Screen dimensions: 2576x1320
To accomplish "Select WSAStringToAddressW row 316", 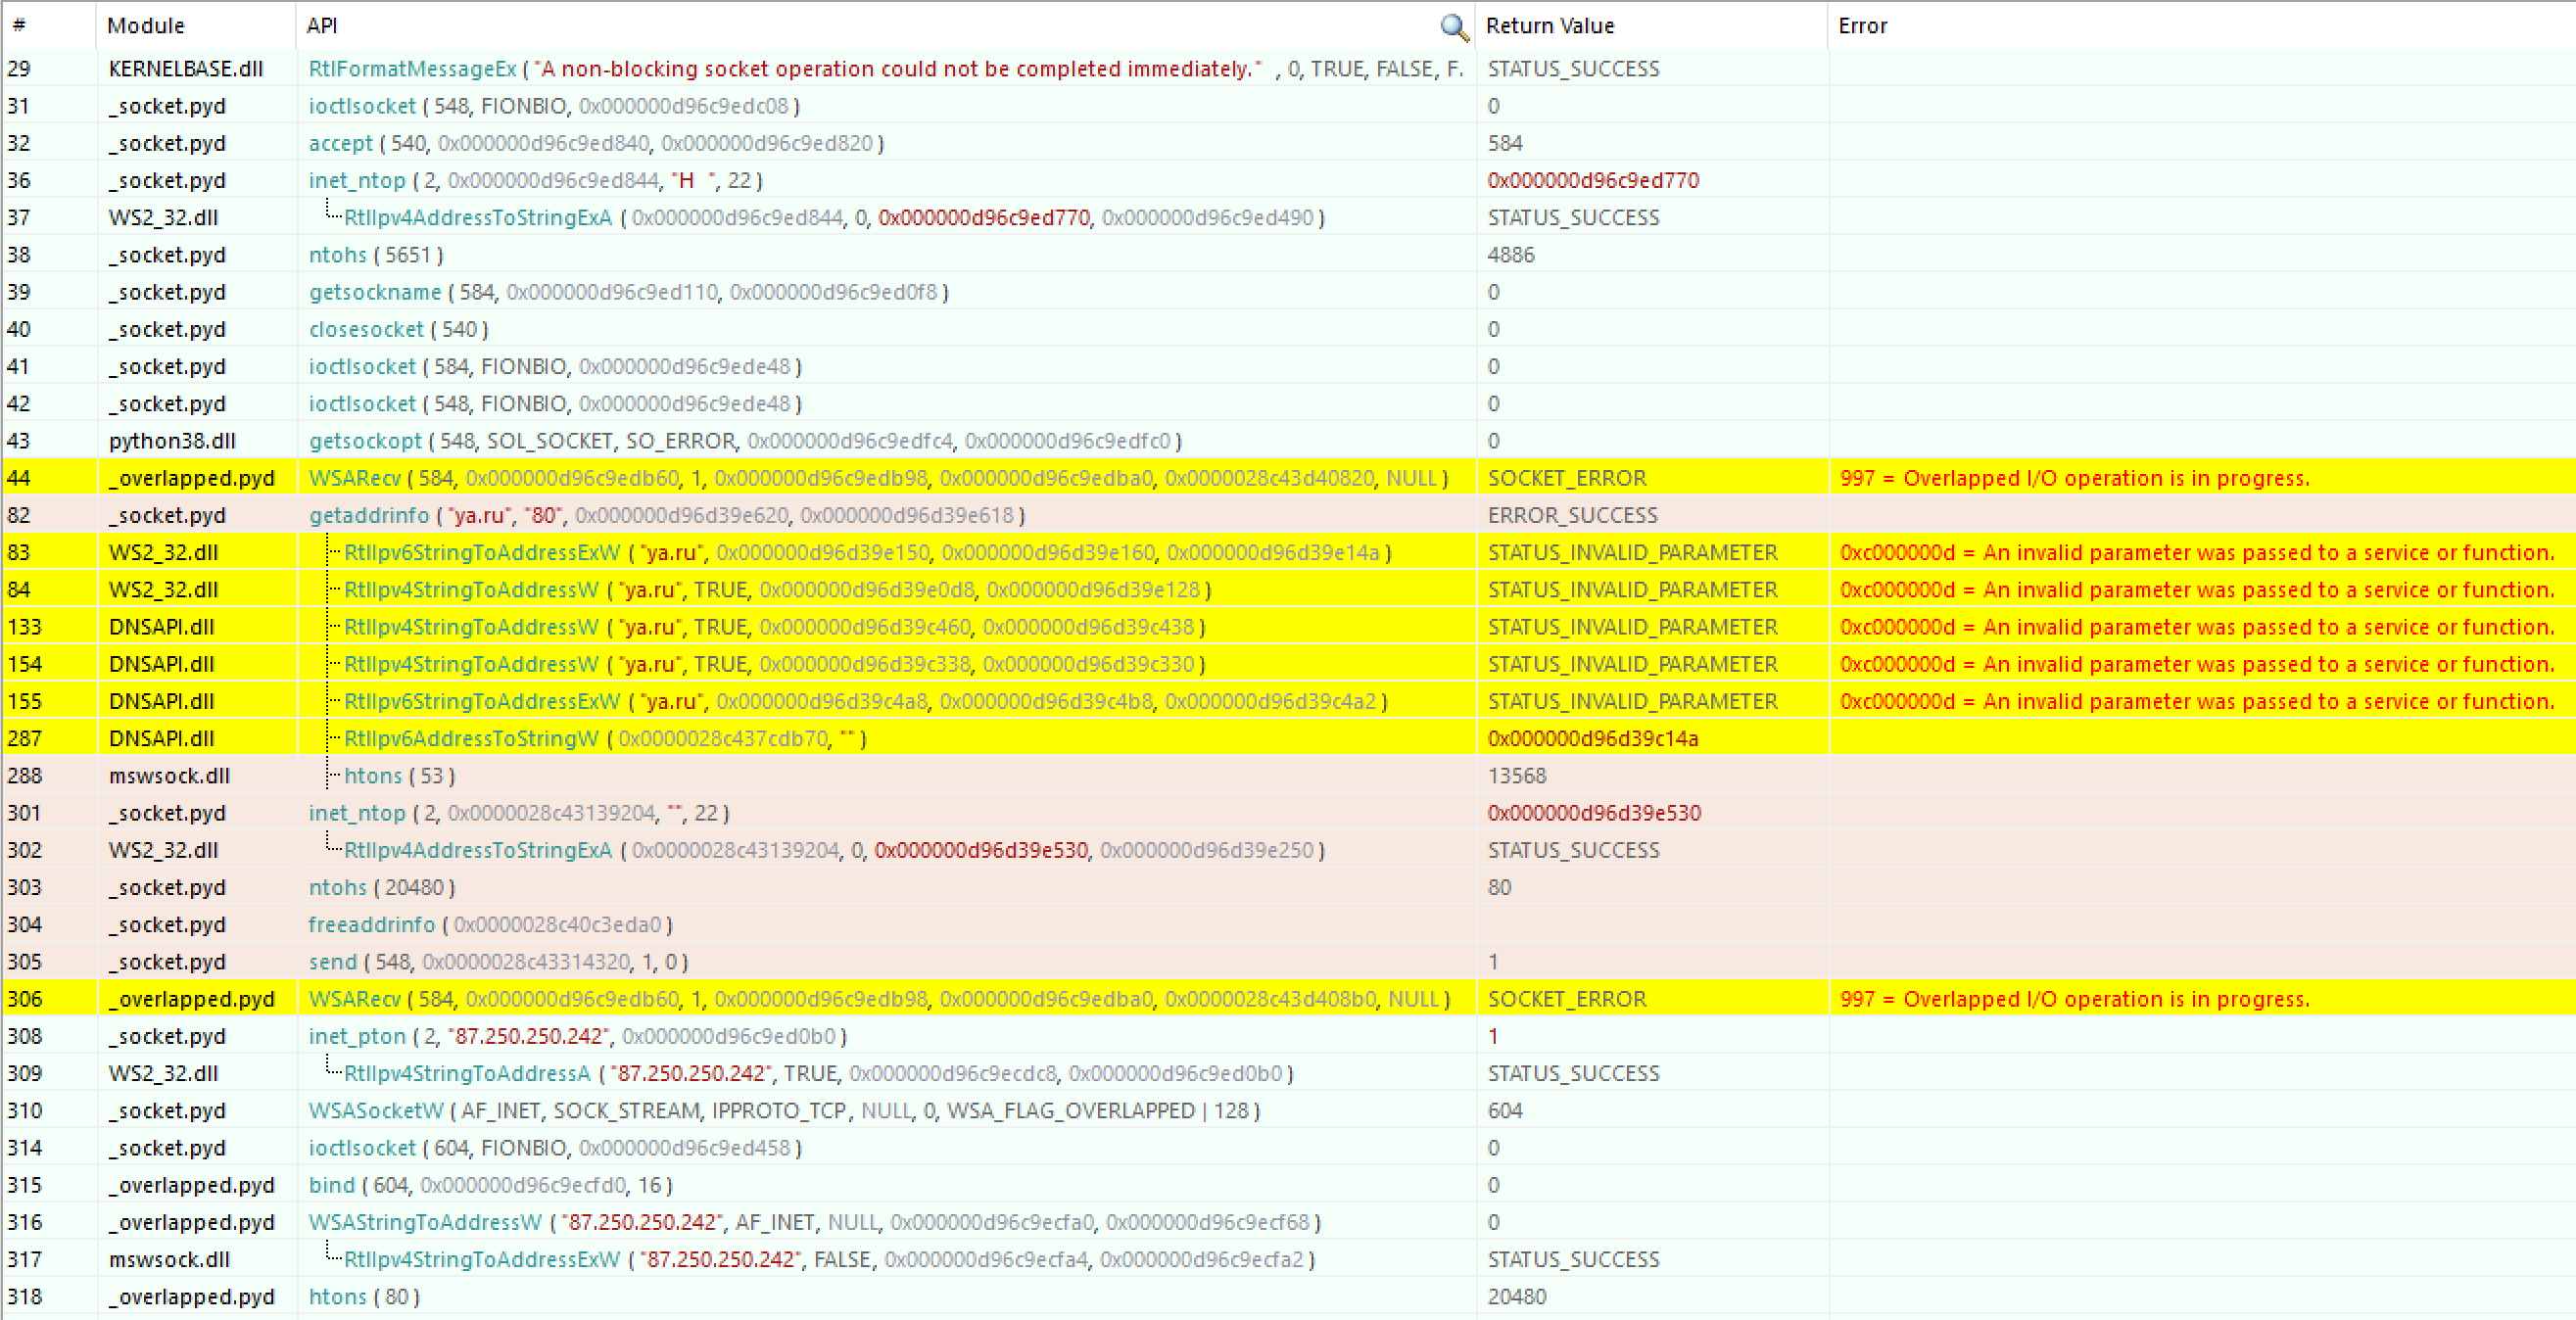I will coord(424,1222).
